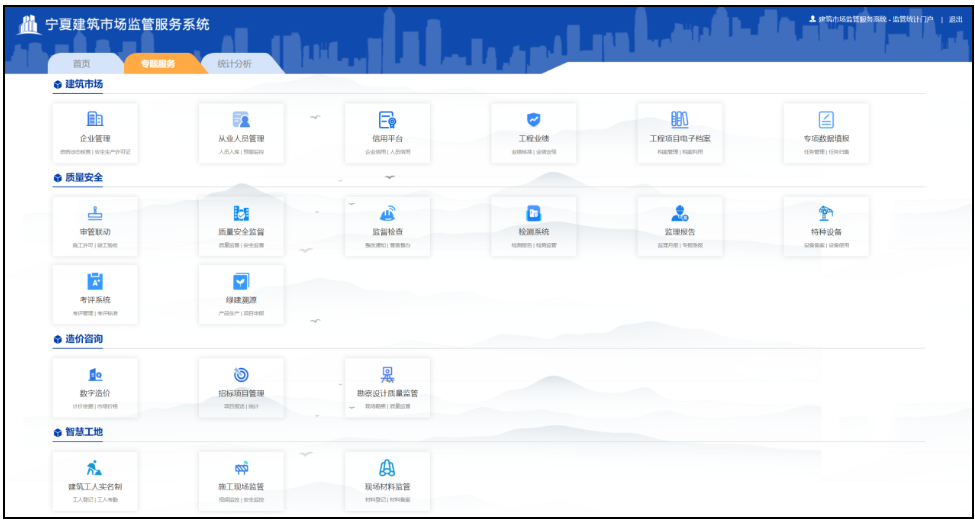Switch to the 统计分析 tab
The width and height of the screenshot is (975, 525).
[234, 64]
